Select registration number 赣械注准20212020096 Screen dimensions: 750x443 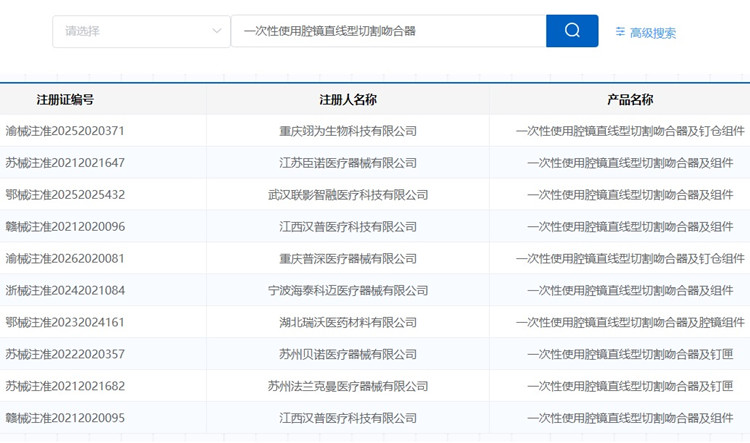tap(65, 226)
